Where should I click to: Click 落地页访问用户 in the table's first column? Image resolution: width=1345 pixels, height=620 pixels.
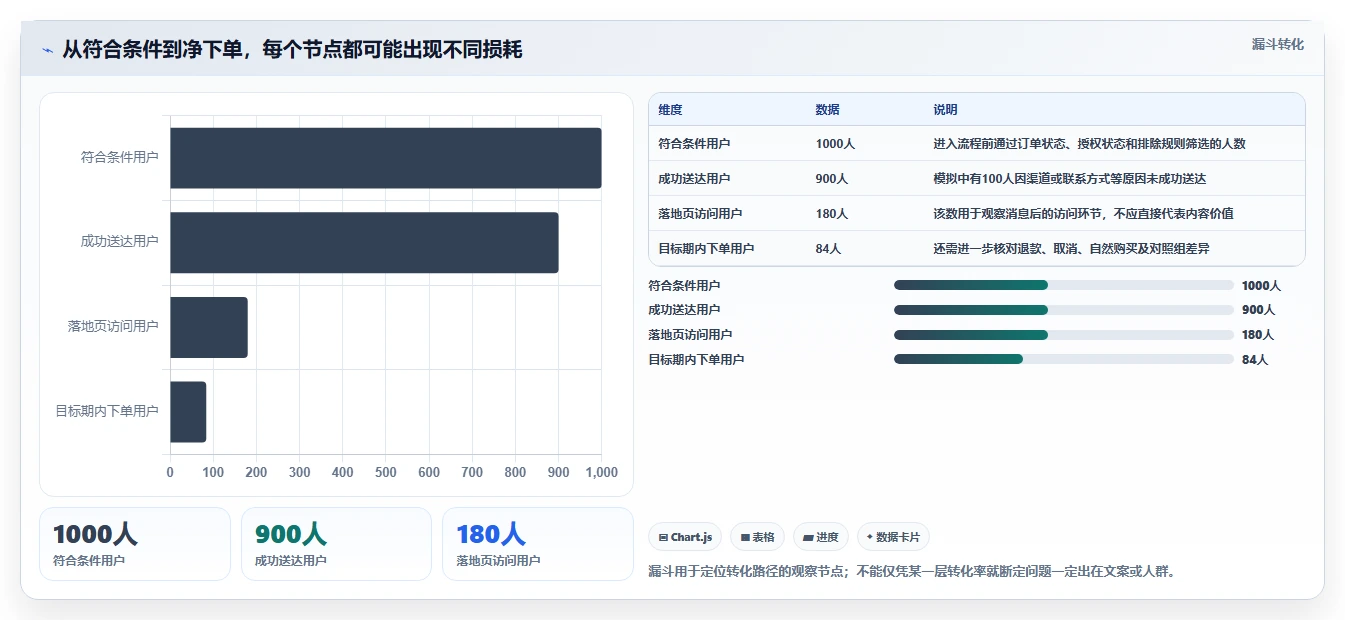click(x=700, y=214)
